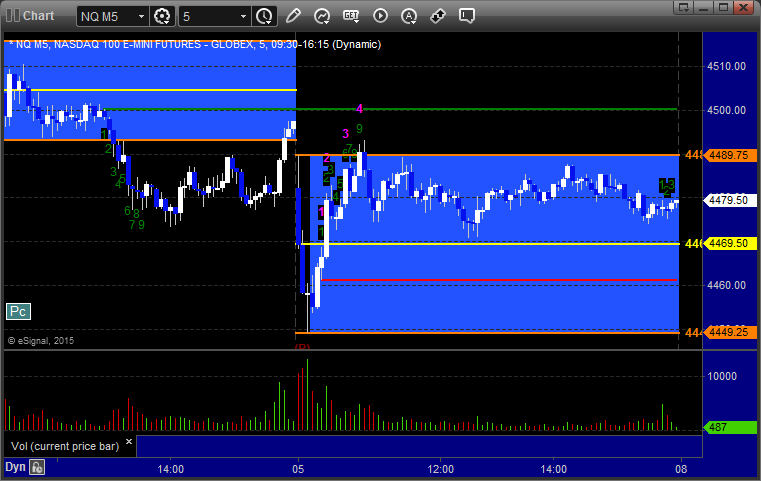This screenshot has width=761, height=481.
Task: Close the Chart window
Action: pos(743,7)
